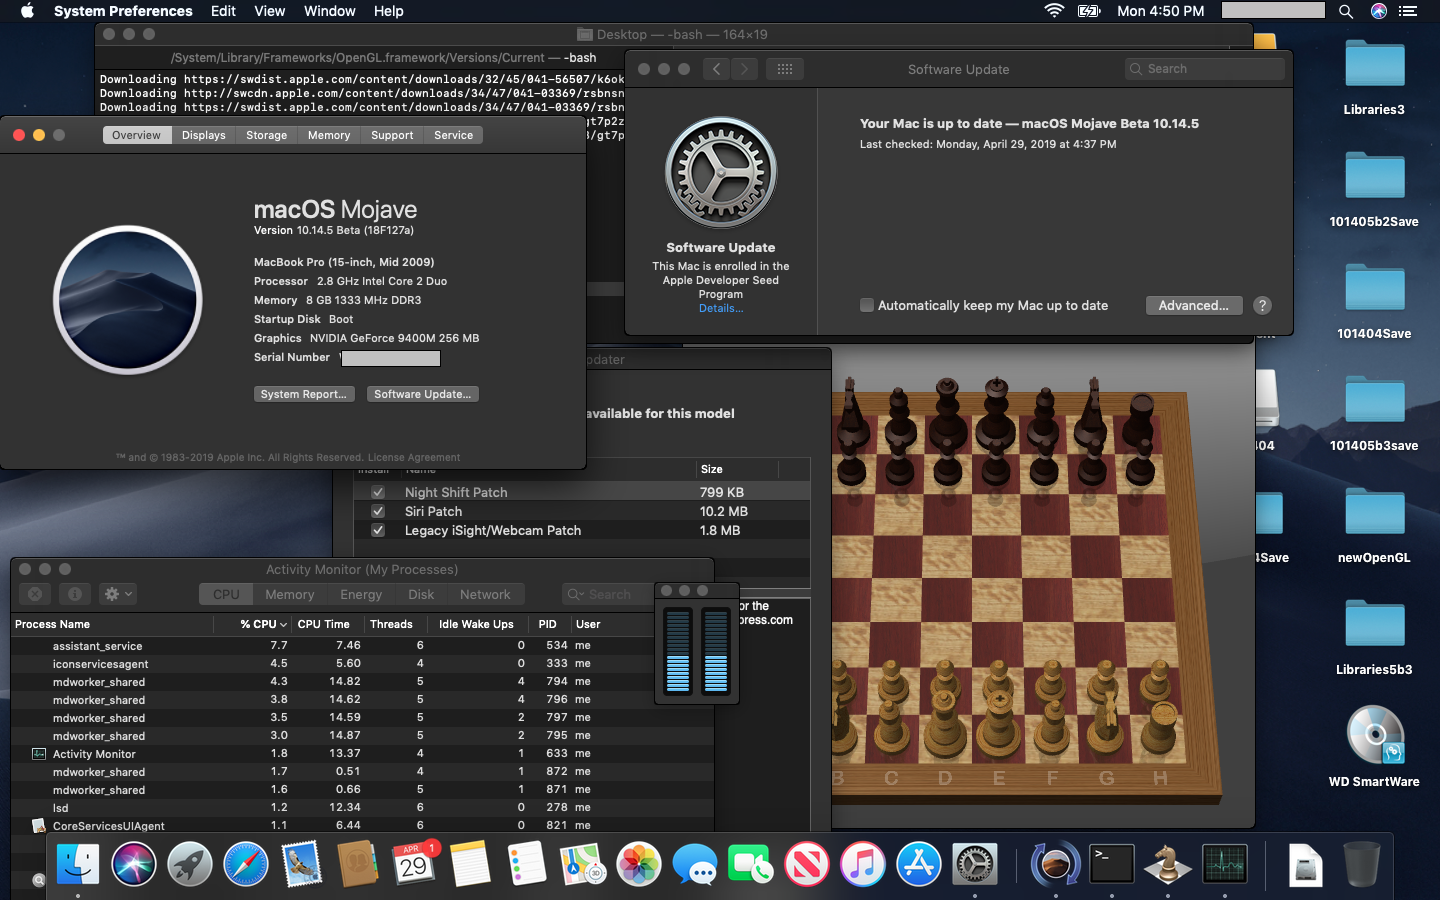The image size is (1440, 900).
Task: Open Finder from the Dock
Action: click(x=78, y=864)
